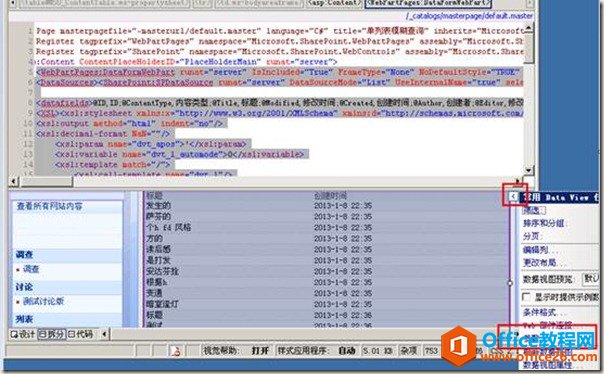Select WebPartPages:DataFormWebPart breadcrumb tag
Screen dimensions: 604x374
pyautogui.click(x=428, y=3)
